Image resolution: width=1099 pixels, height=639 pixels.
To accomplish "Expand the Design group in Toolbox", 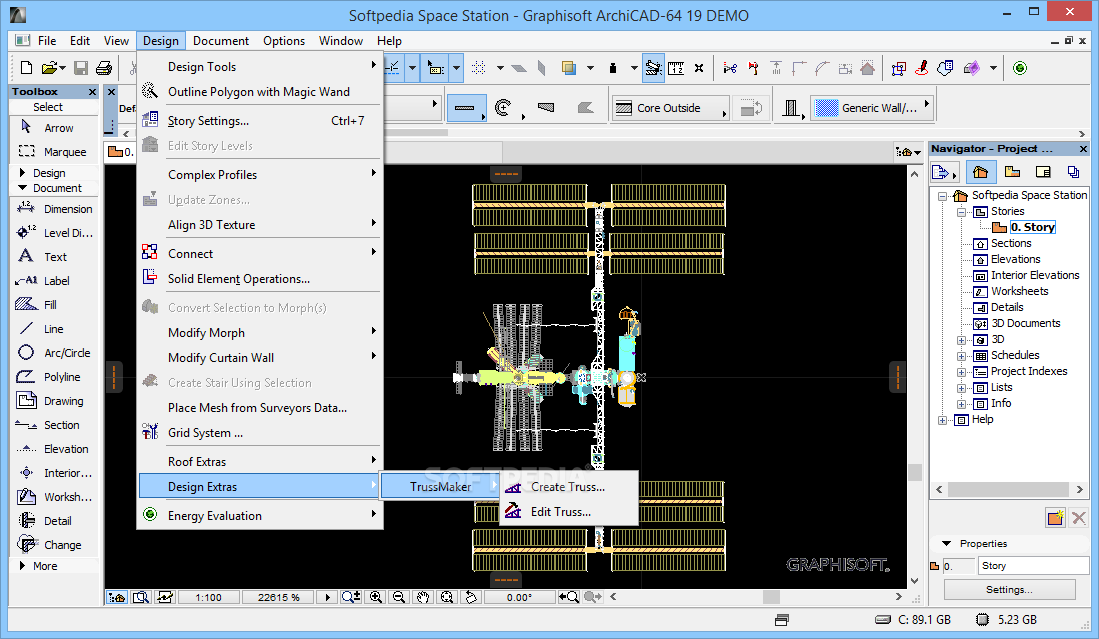I will coord(22,172).
